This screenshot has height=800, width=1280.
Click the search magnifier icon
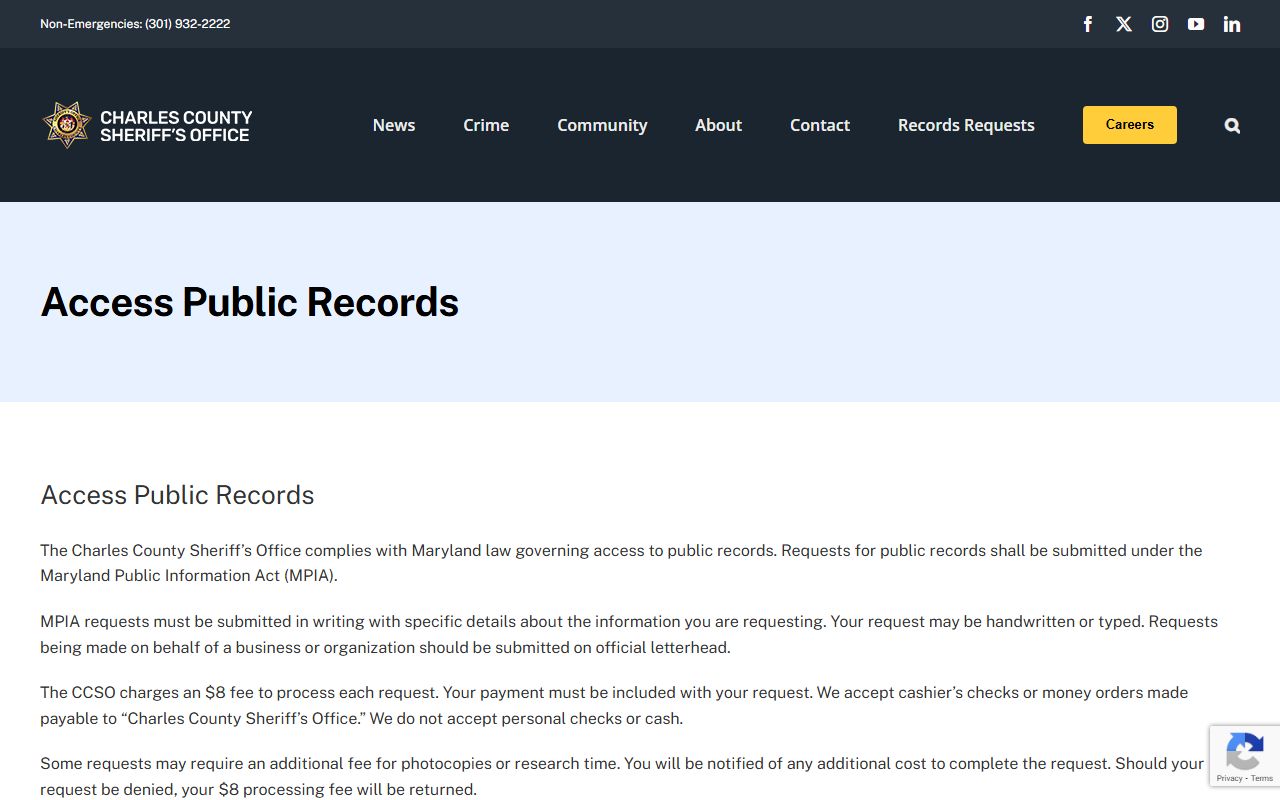point(1232,125)
